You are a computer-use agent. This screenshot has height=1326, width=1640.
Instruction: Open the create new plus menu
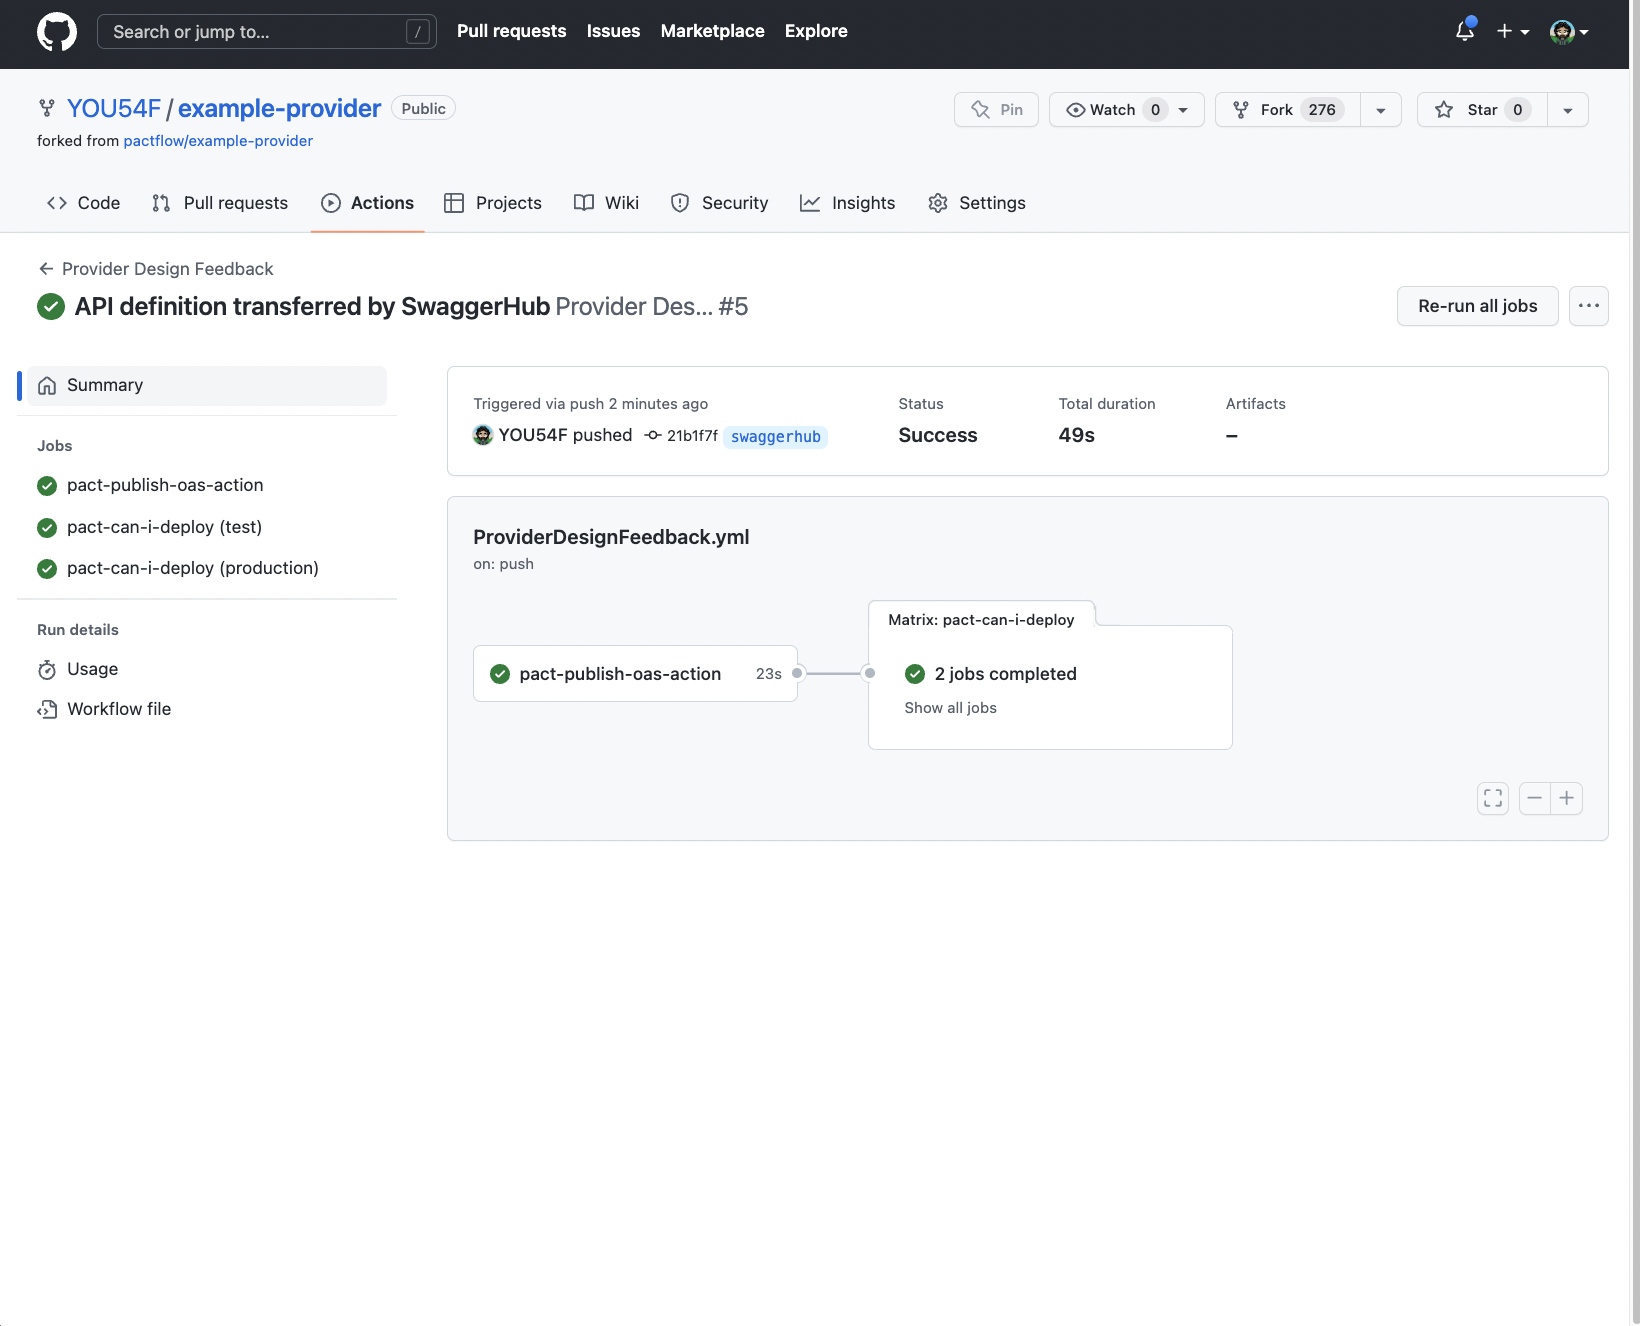[1512, 32]
